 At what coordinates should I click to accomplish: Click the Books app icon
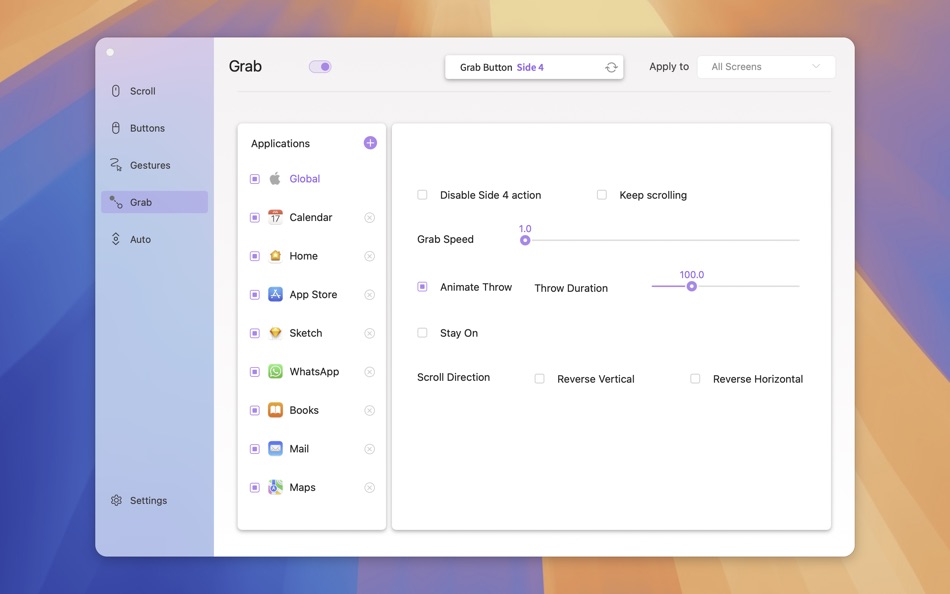275,410
